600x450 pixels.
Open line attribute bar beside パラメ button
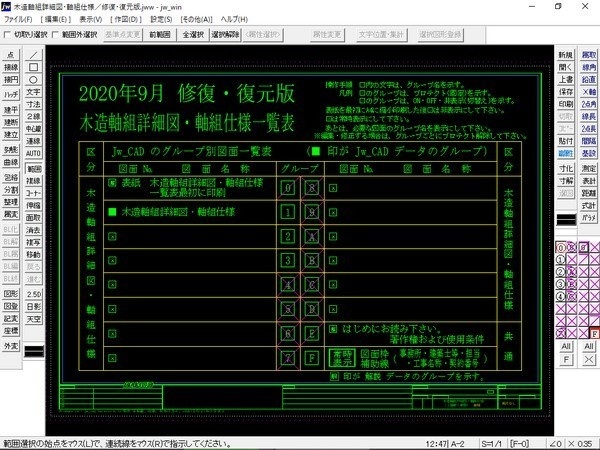click(566, 220)
